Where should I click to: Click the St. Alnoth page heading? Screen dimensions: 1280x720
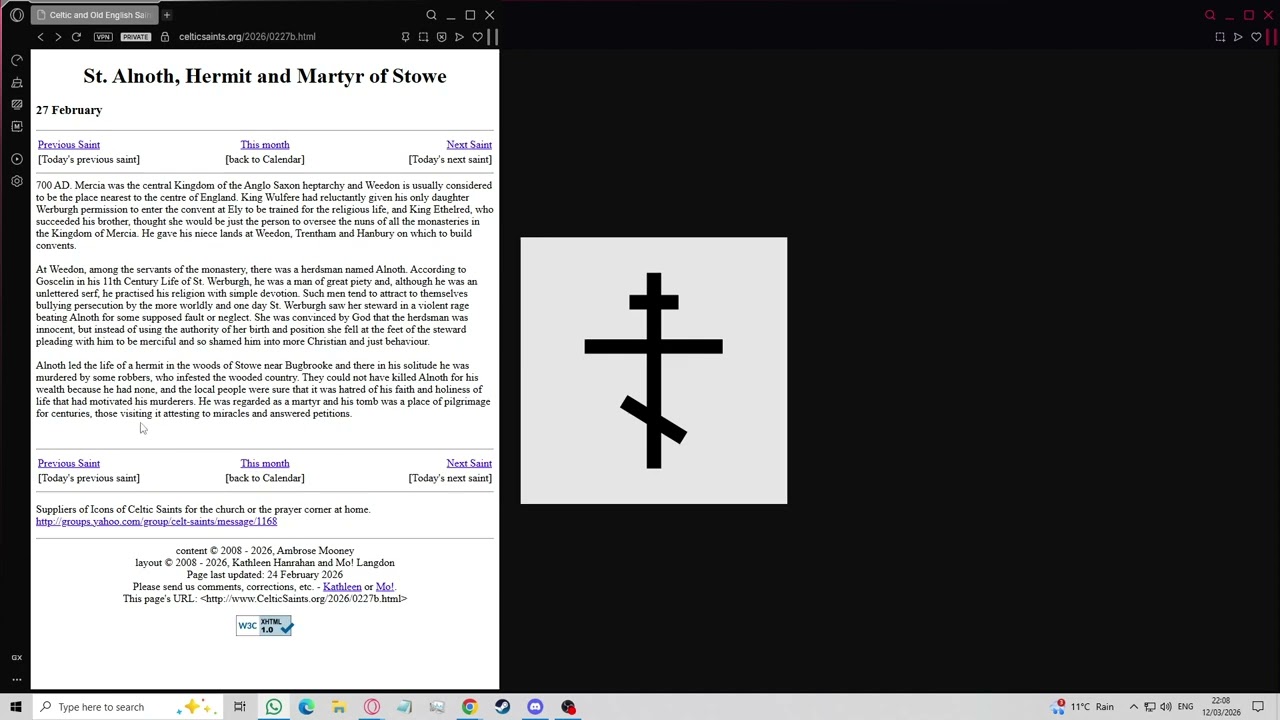[x=265, y=76]
